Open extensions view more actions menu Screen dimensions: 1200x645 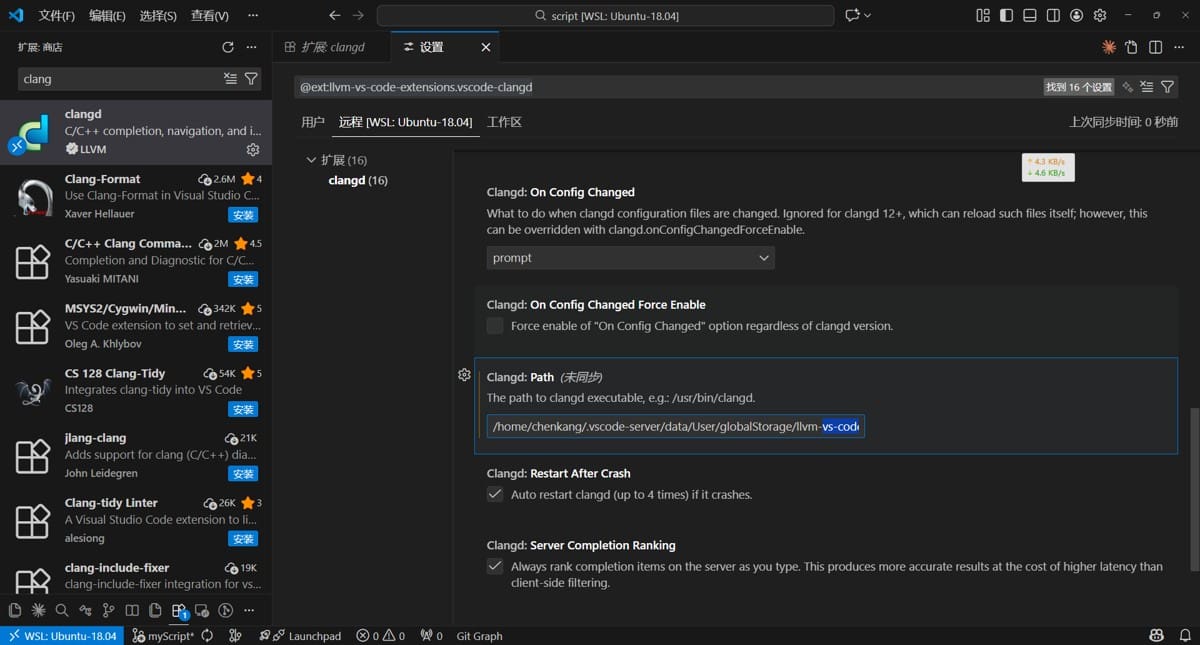(x=252, y=47)
